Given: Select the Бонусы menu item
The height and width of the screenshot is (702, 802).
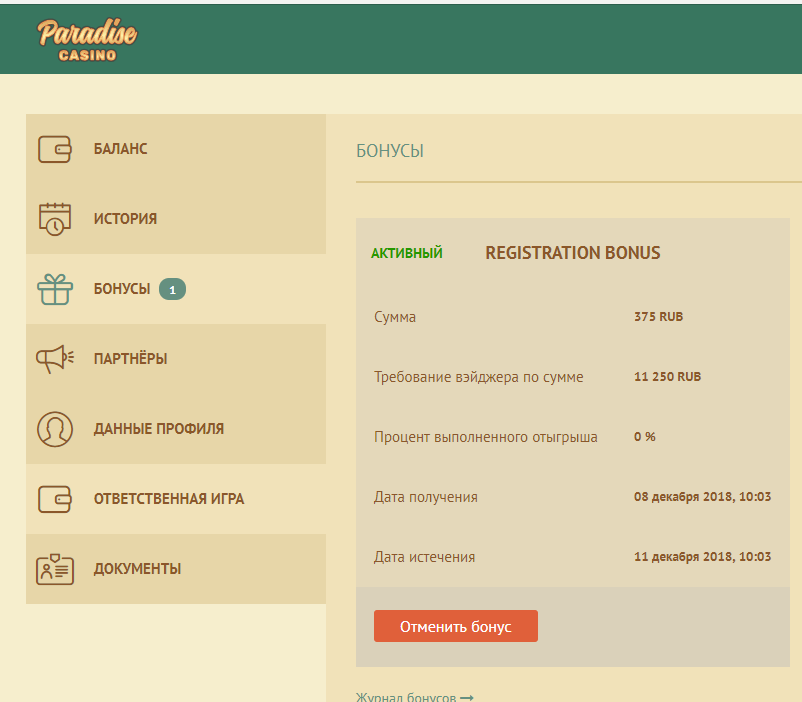Looking at the screenshot, I should click(x=176, y=289).
